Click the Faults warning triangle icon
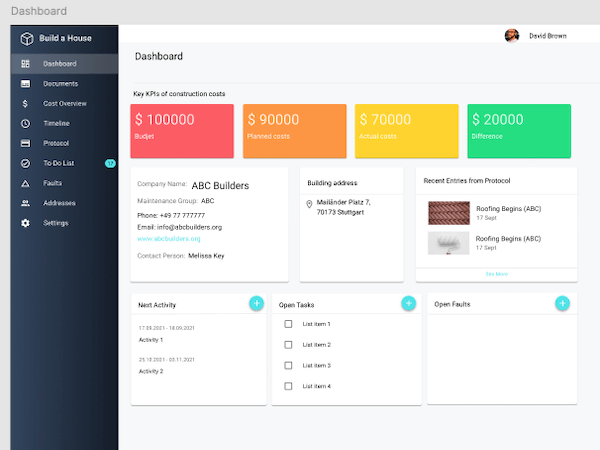600x450 pixels. coord(25,183)
